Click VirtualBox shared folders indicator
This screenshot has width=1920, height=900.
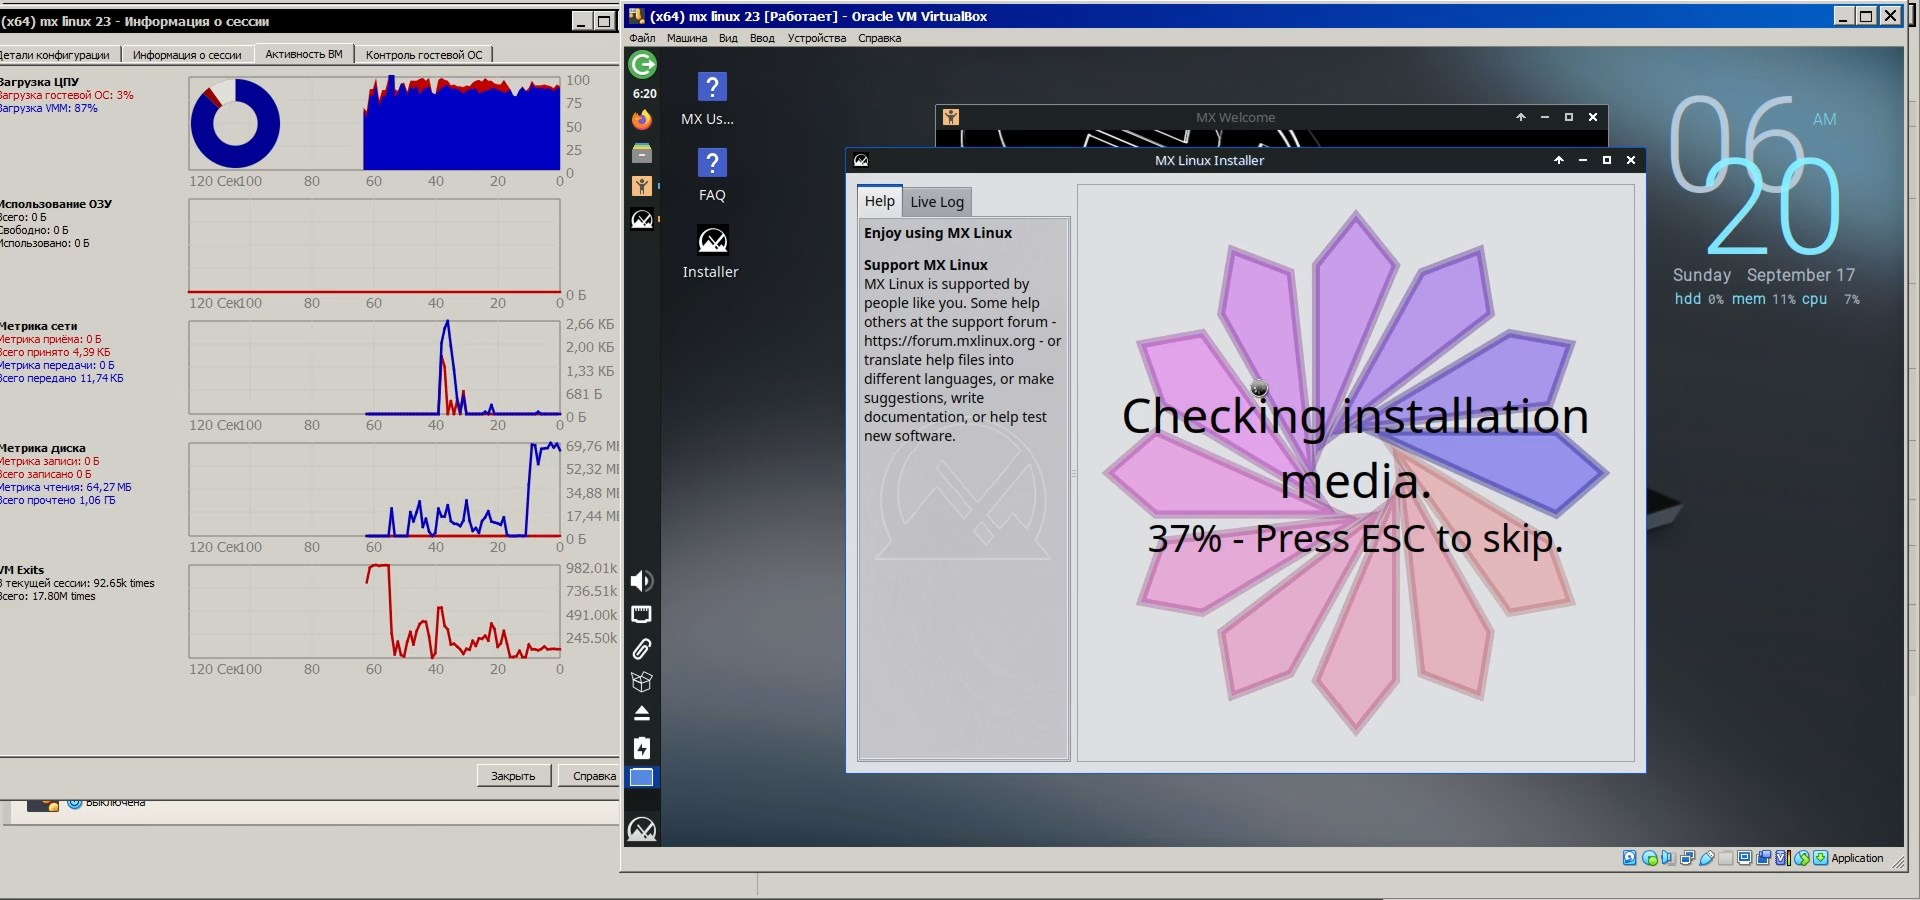(1726, 858)
